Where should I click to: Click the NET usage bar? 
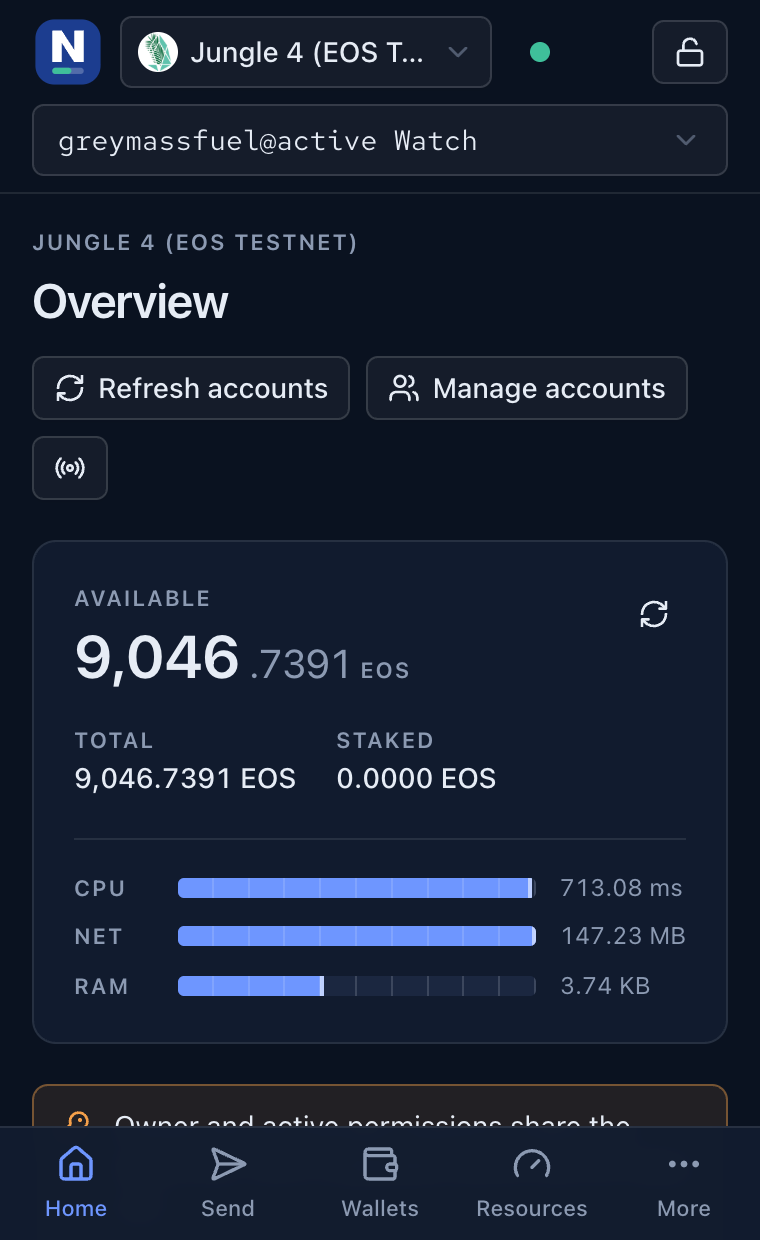pyautogui.click(x=357, y=936)
